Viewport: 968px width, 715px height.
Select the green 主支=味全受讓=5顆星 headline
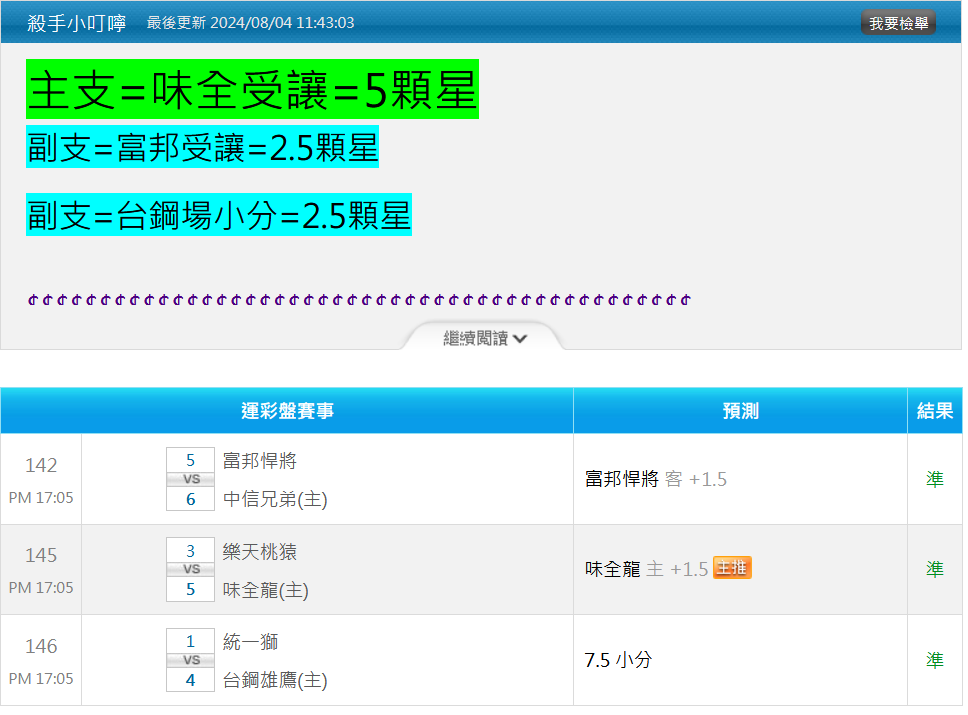pyautogui.click(x=252, y=89)
